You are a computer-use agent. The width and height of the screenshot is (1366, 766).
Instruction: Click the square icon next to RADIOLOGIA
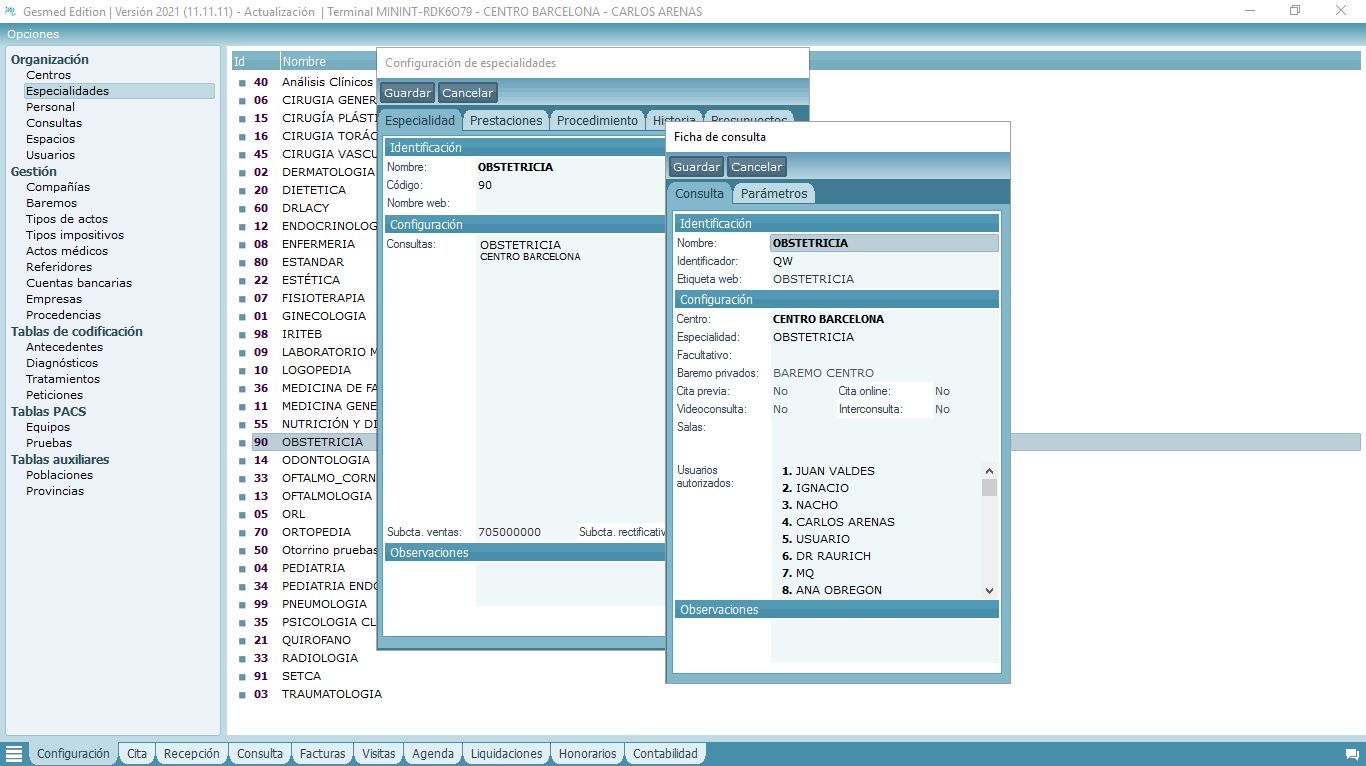241,658
